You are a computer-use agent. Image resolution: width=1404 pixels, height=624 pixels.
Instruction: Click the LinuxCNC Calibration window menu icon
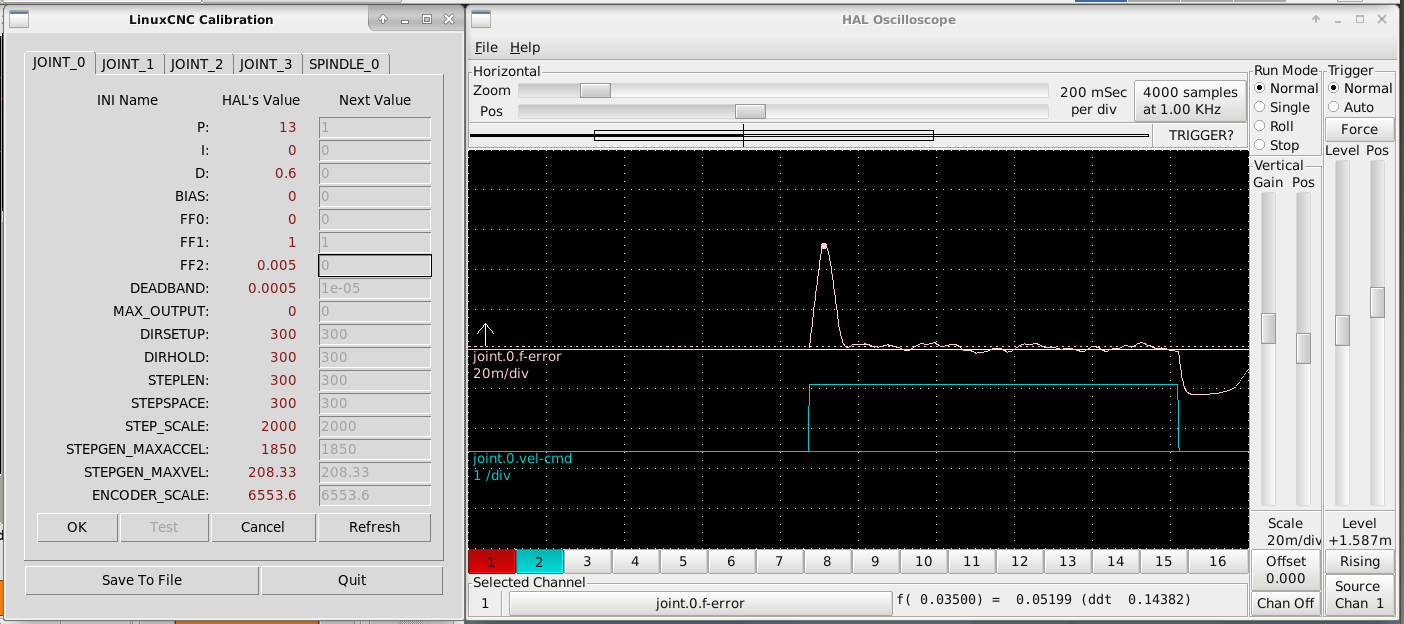19,19
